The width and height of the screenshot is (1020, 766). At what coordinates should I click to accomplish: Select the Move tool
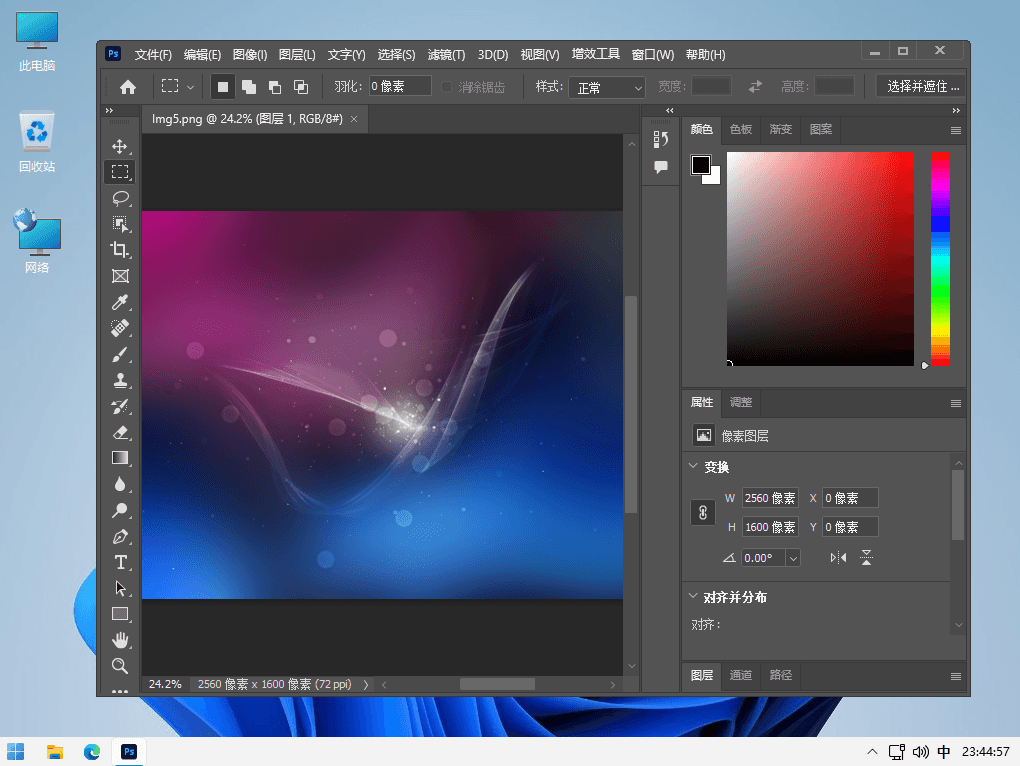click(120, 146)
